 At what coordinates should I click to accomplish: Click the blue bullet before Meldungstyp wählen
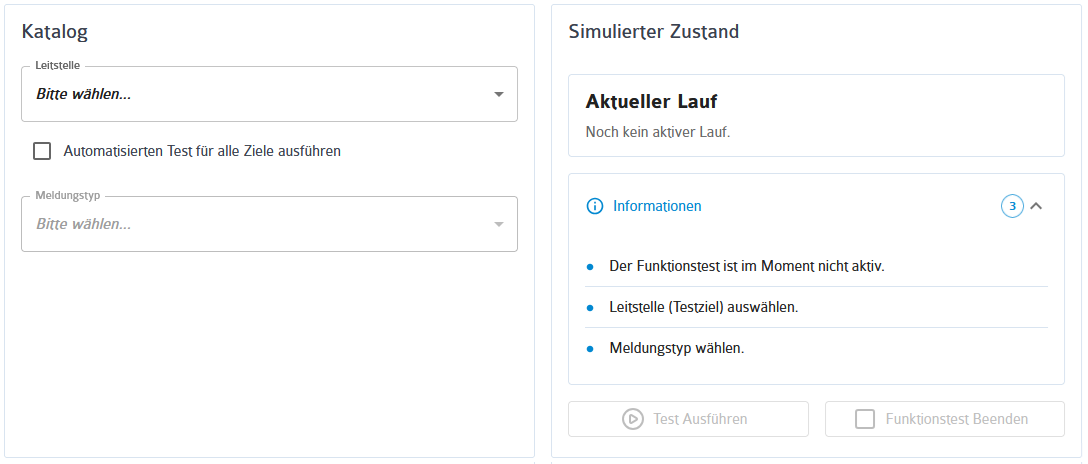tap(590, 349)
